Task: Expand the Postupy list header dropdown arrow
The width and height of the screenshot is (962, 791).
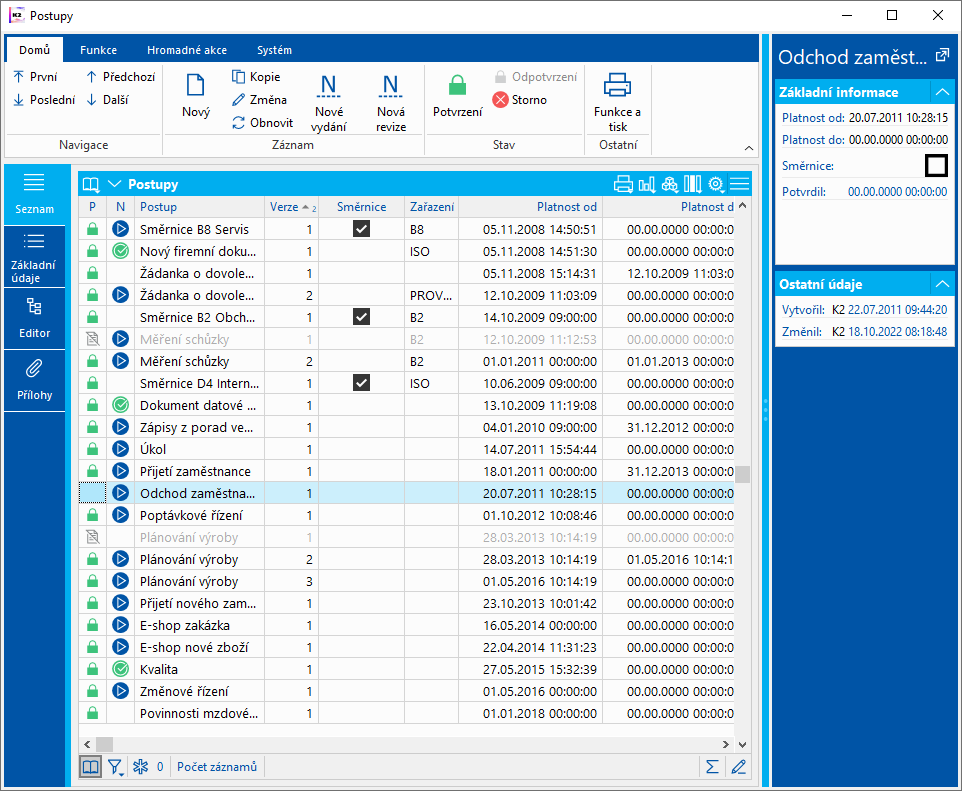Action: pyautogui.click(x=114, y=184)
